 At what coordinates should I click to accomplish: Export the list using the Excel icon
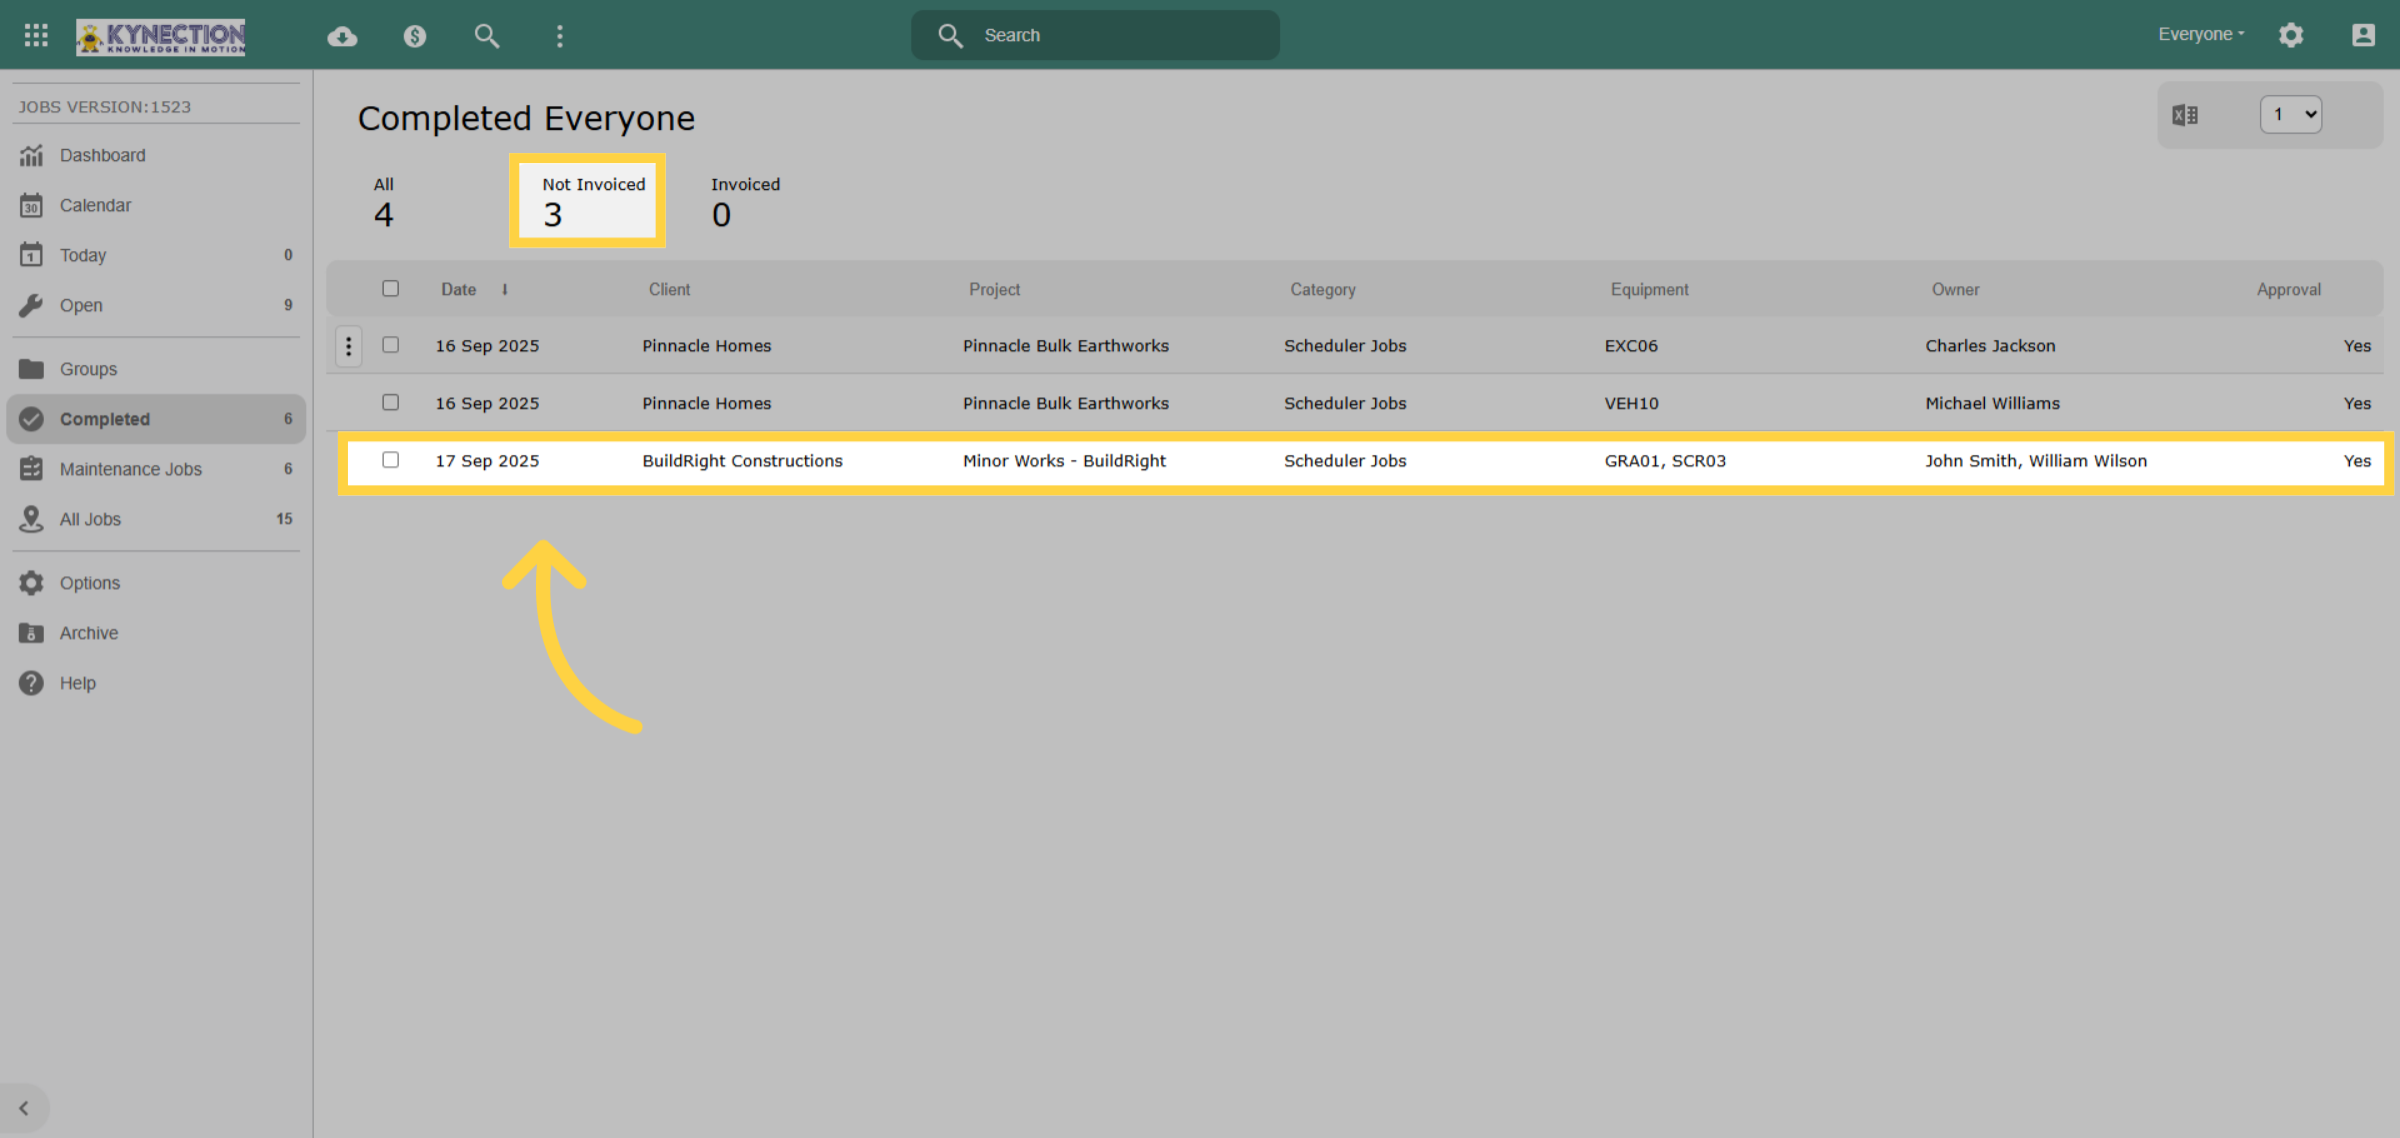tap(2185, 115)
